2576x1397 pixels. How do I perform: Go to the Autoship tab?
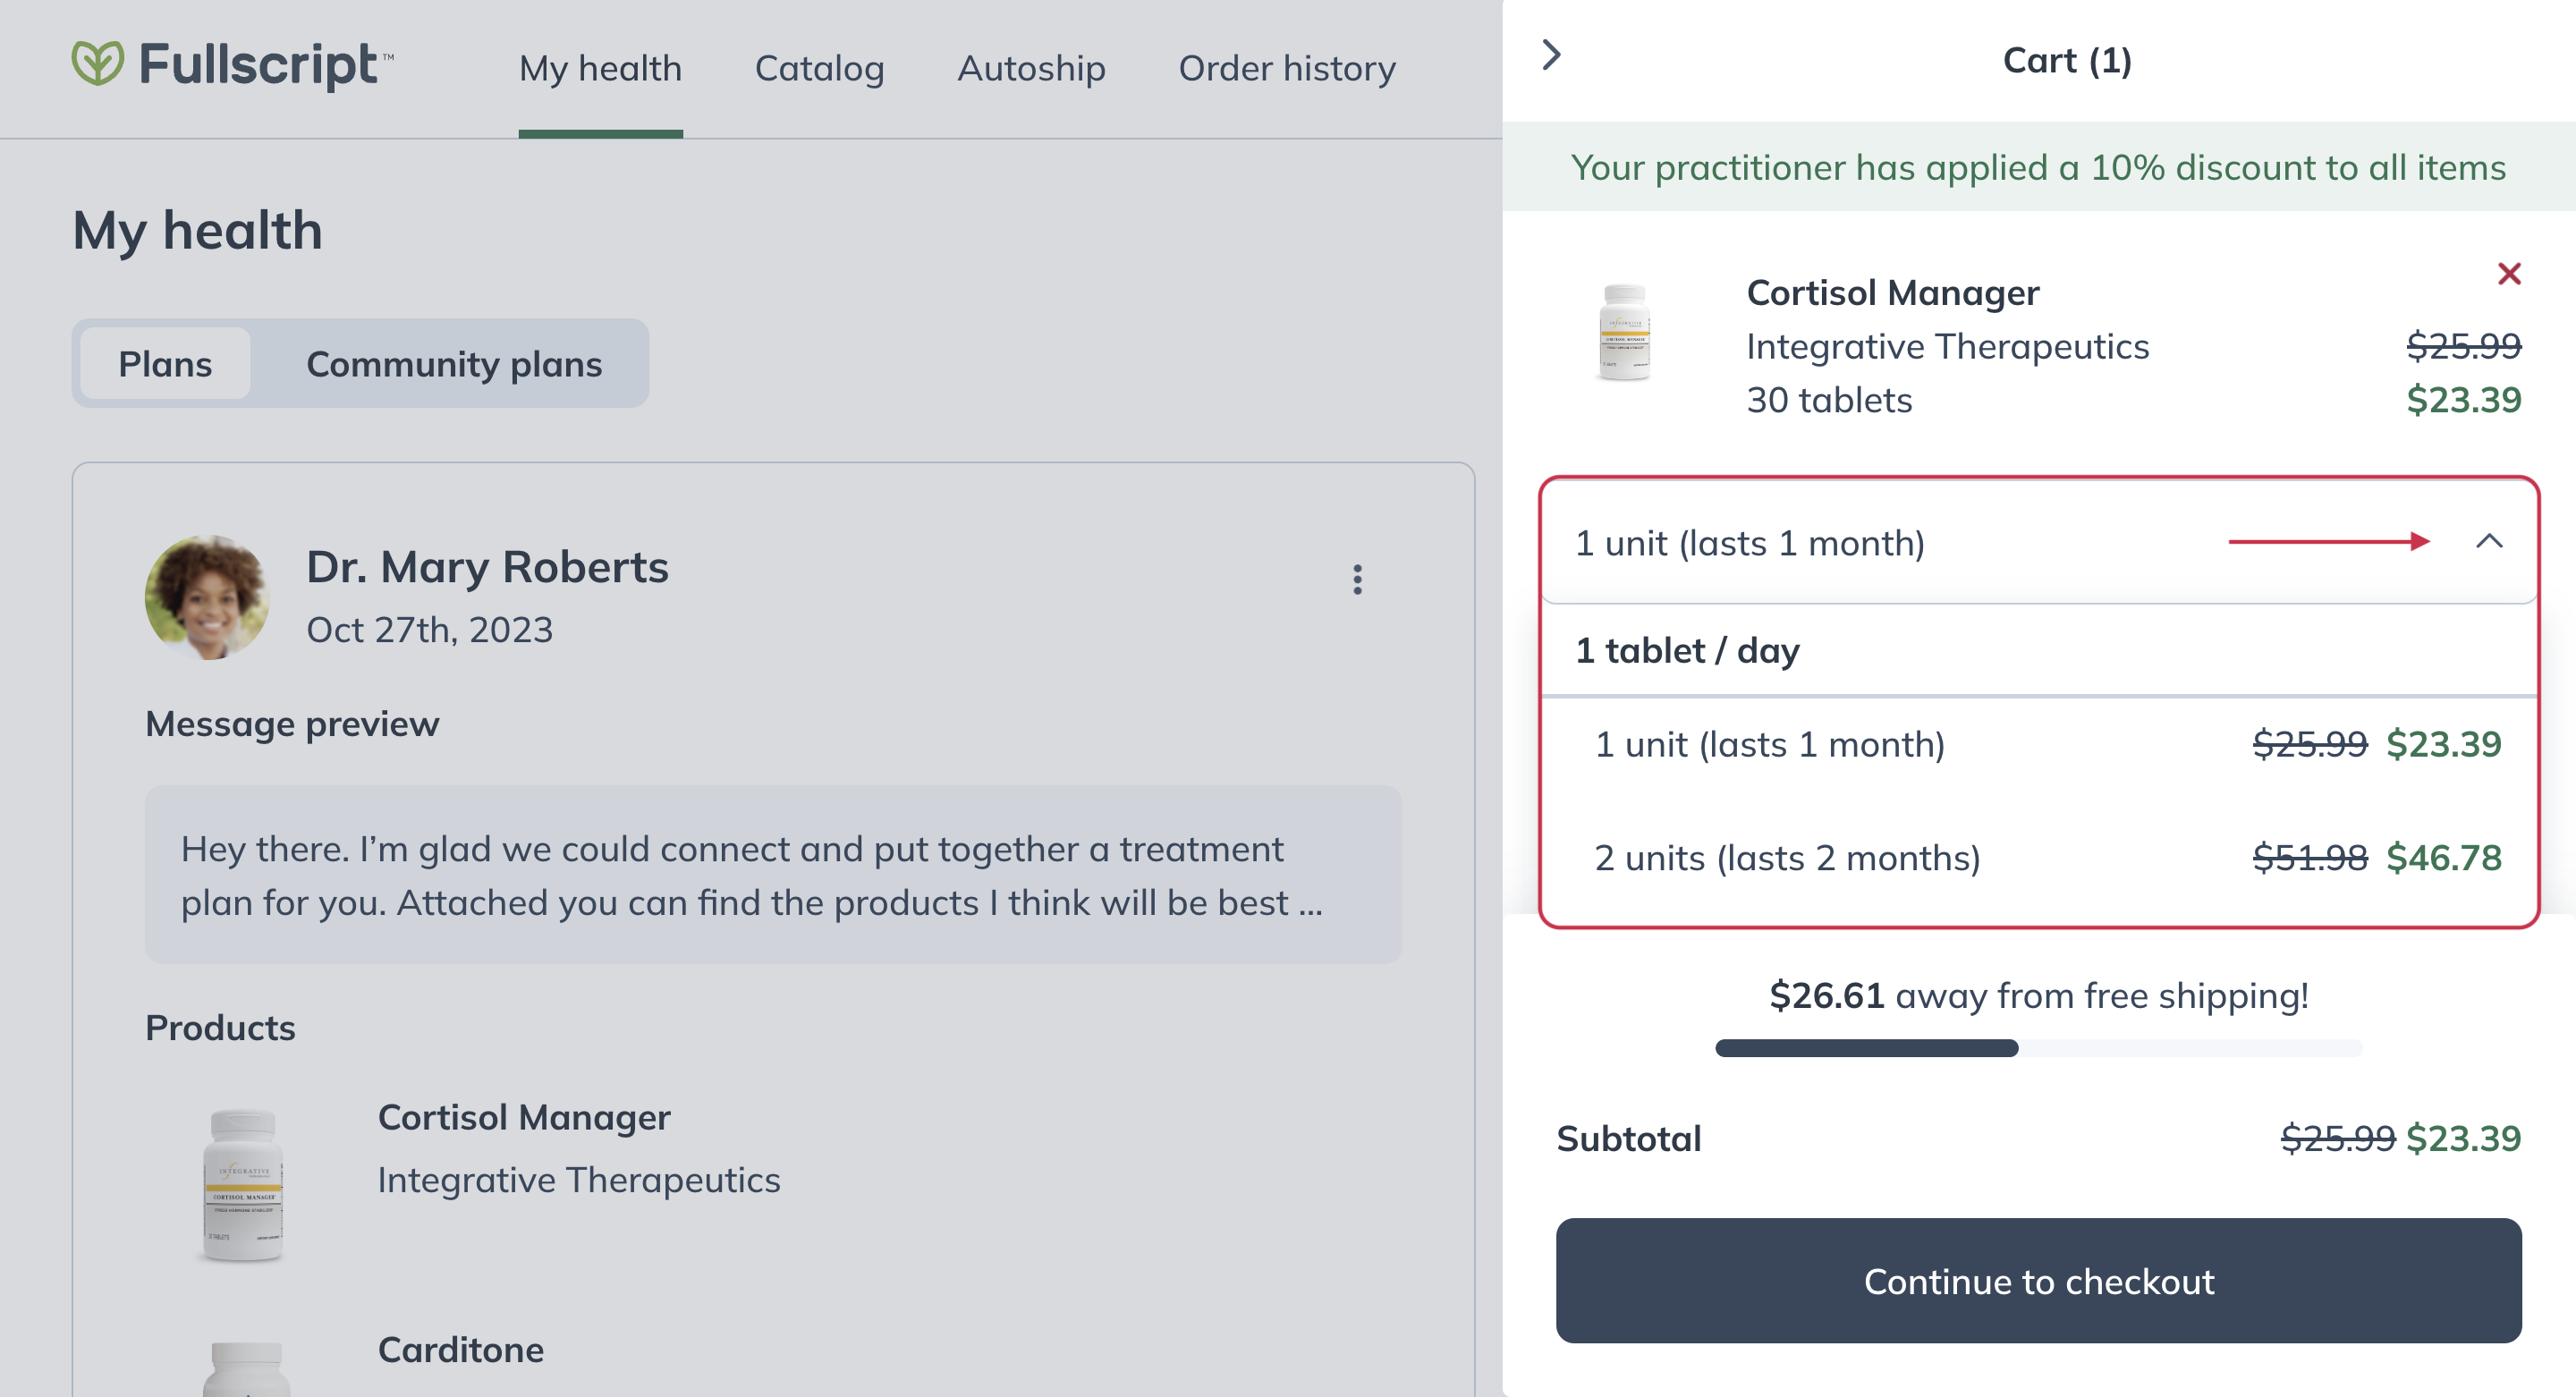tap(1031, 68)
